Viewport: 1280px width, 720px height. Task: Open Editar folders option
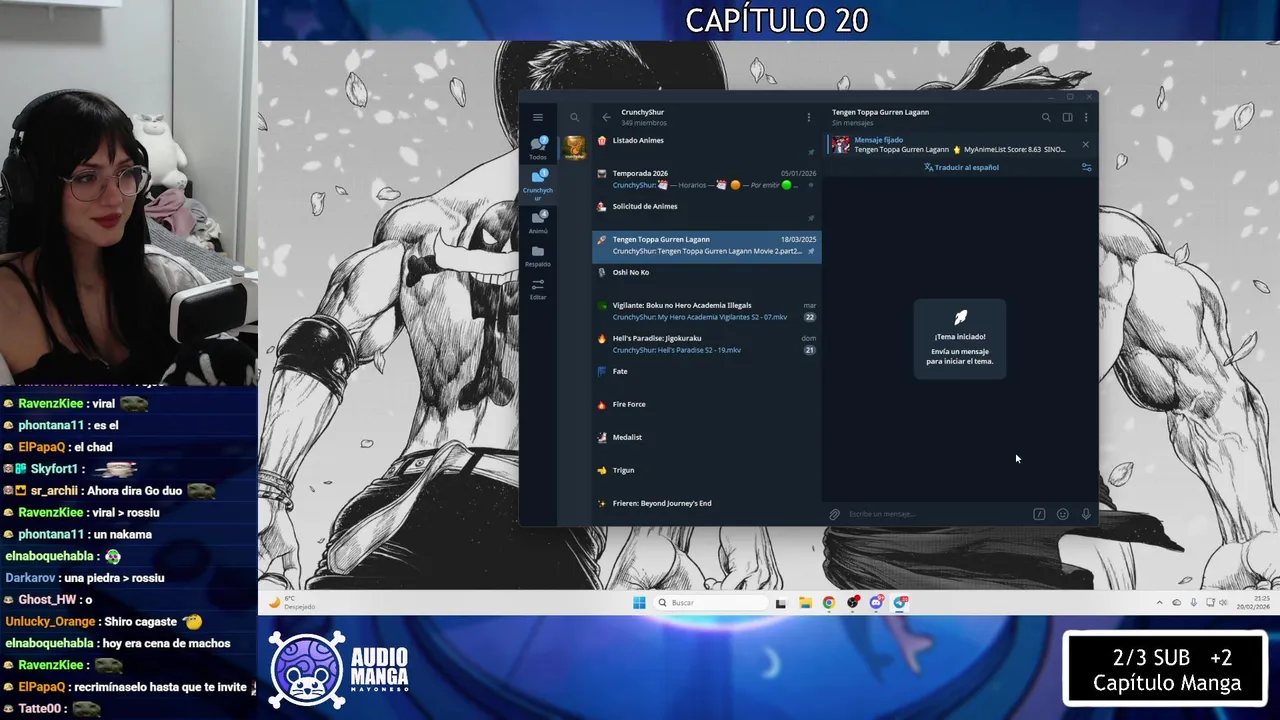[538, 288]
